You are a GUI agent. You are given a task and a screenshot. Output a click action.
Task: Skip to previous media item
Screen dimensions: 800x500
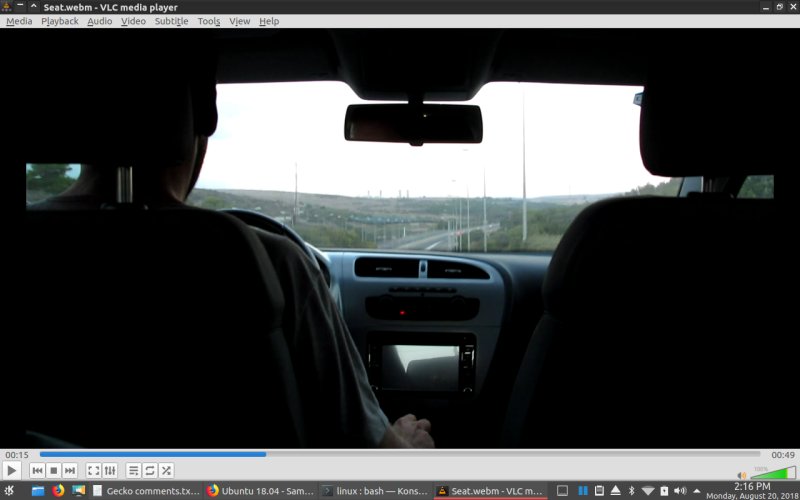tap(37, 470)
